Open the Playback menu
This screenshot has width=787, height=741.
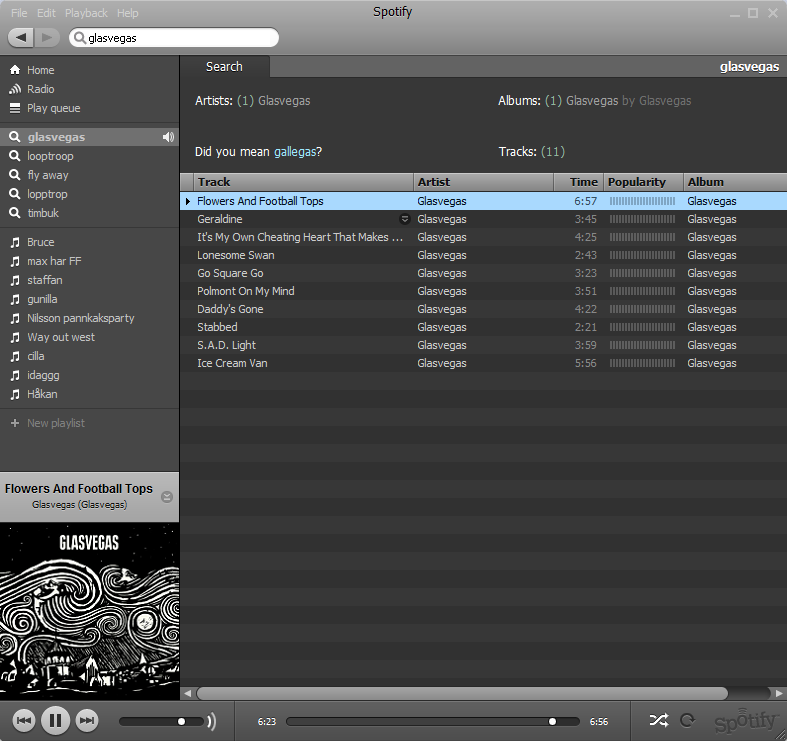coord(86,13)
